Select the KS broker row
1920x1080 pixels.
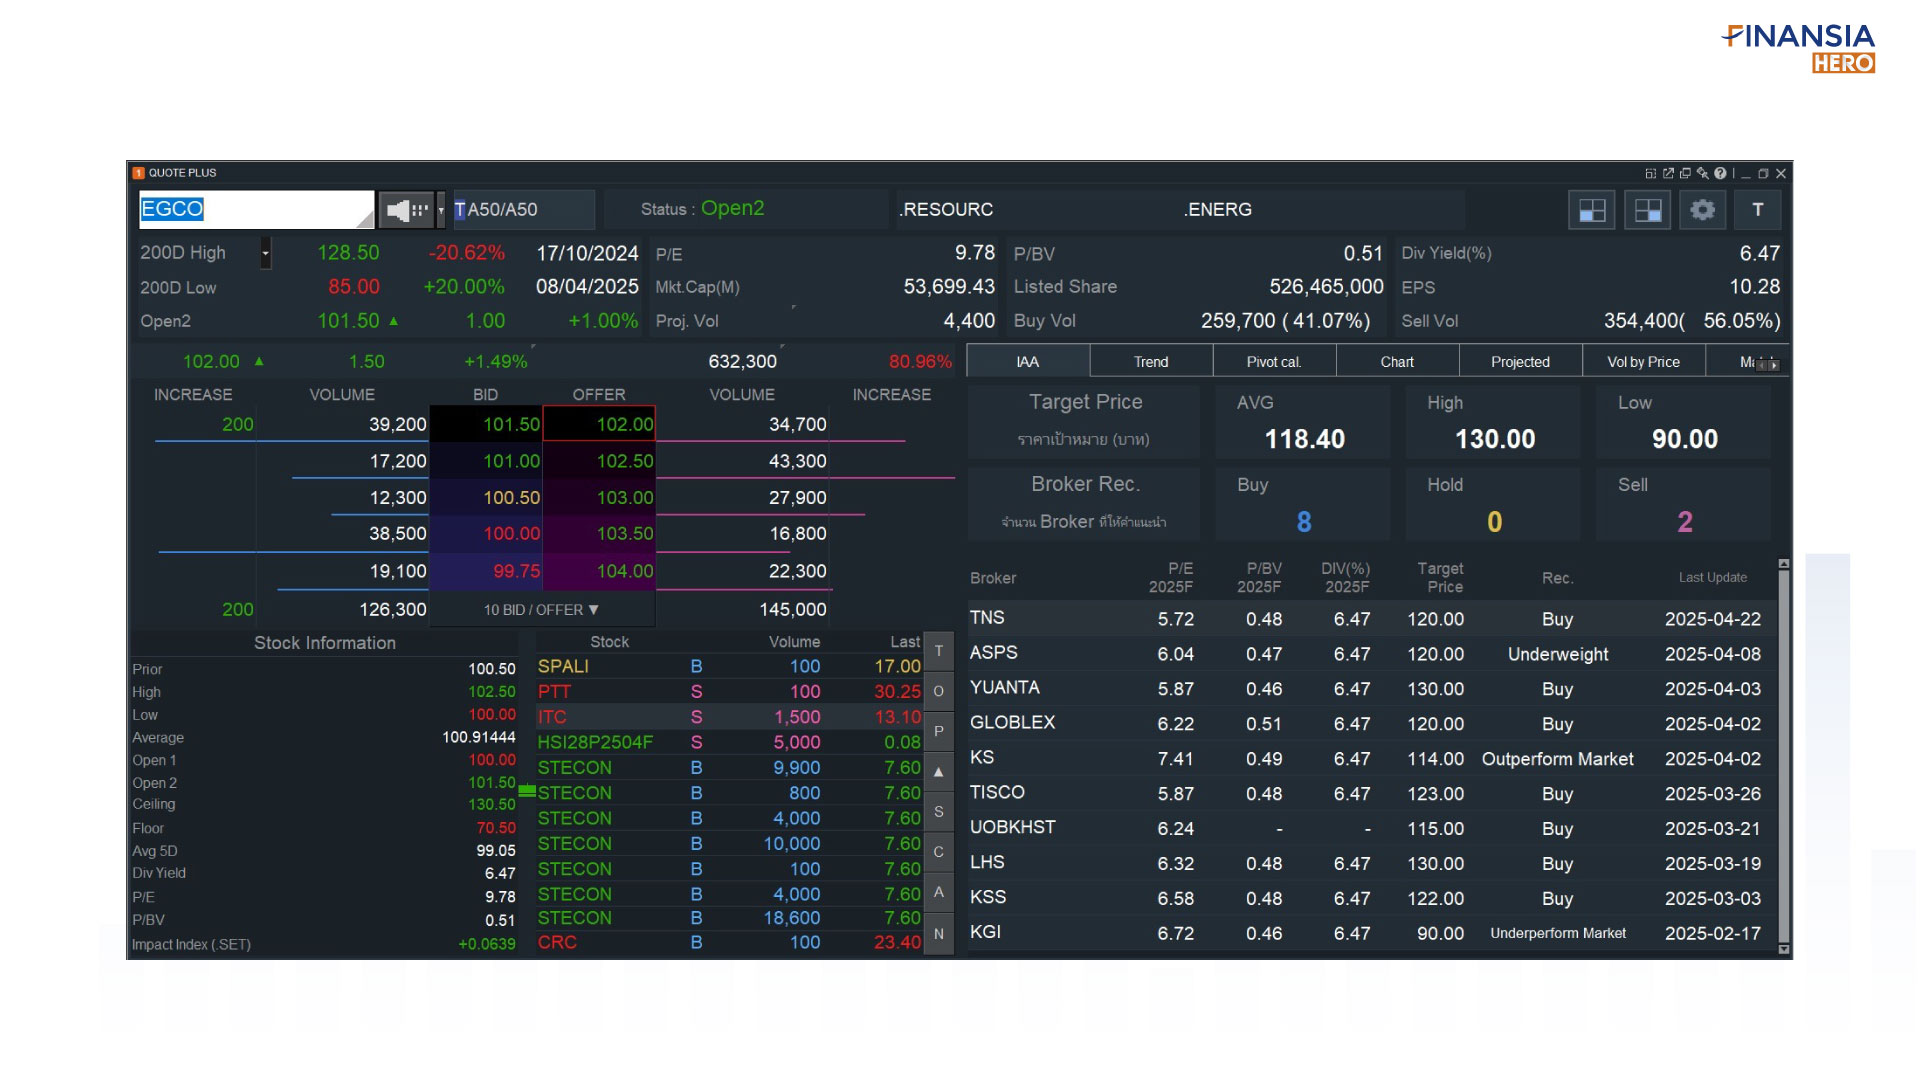click(x=1371, y=759)
